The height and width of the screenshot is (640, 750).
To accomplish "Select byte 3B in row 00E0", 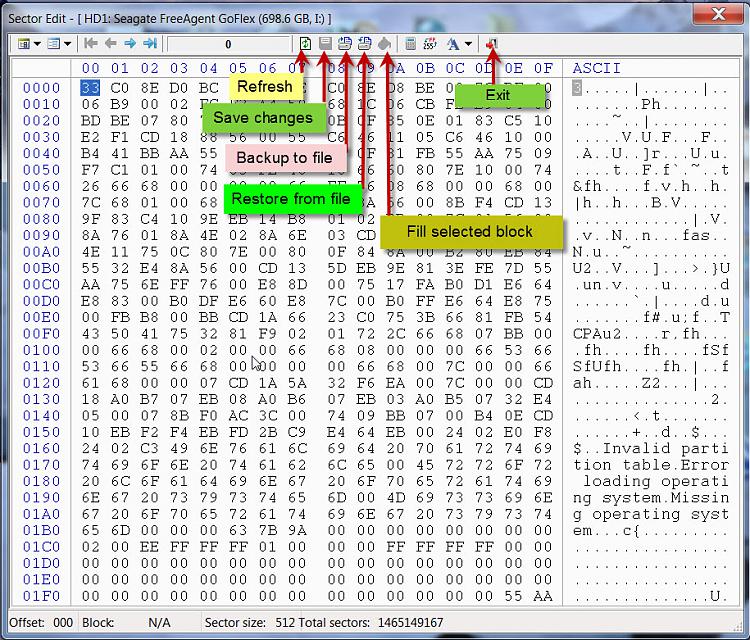I will 425,317.
